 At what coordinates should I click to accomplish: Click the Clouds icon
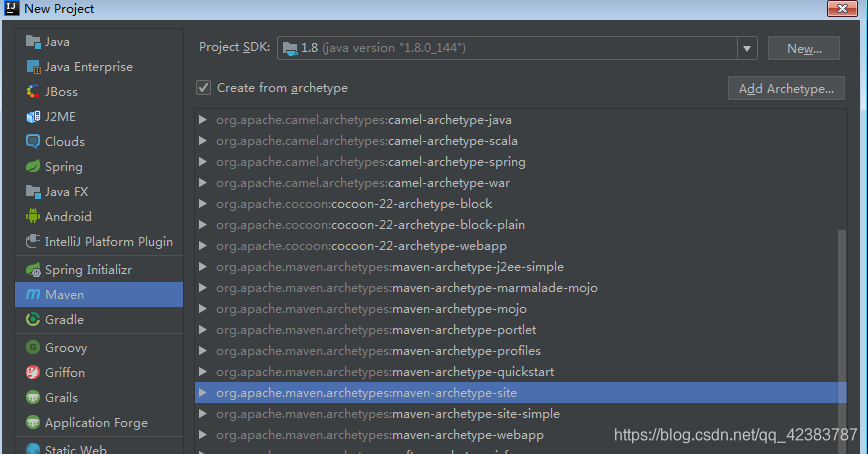click(33, 141)
